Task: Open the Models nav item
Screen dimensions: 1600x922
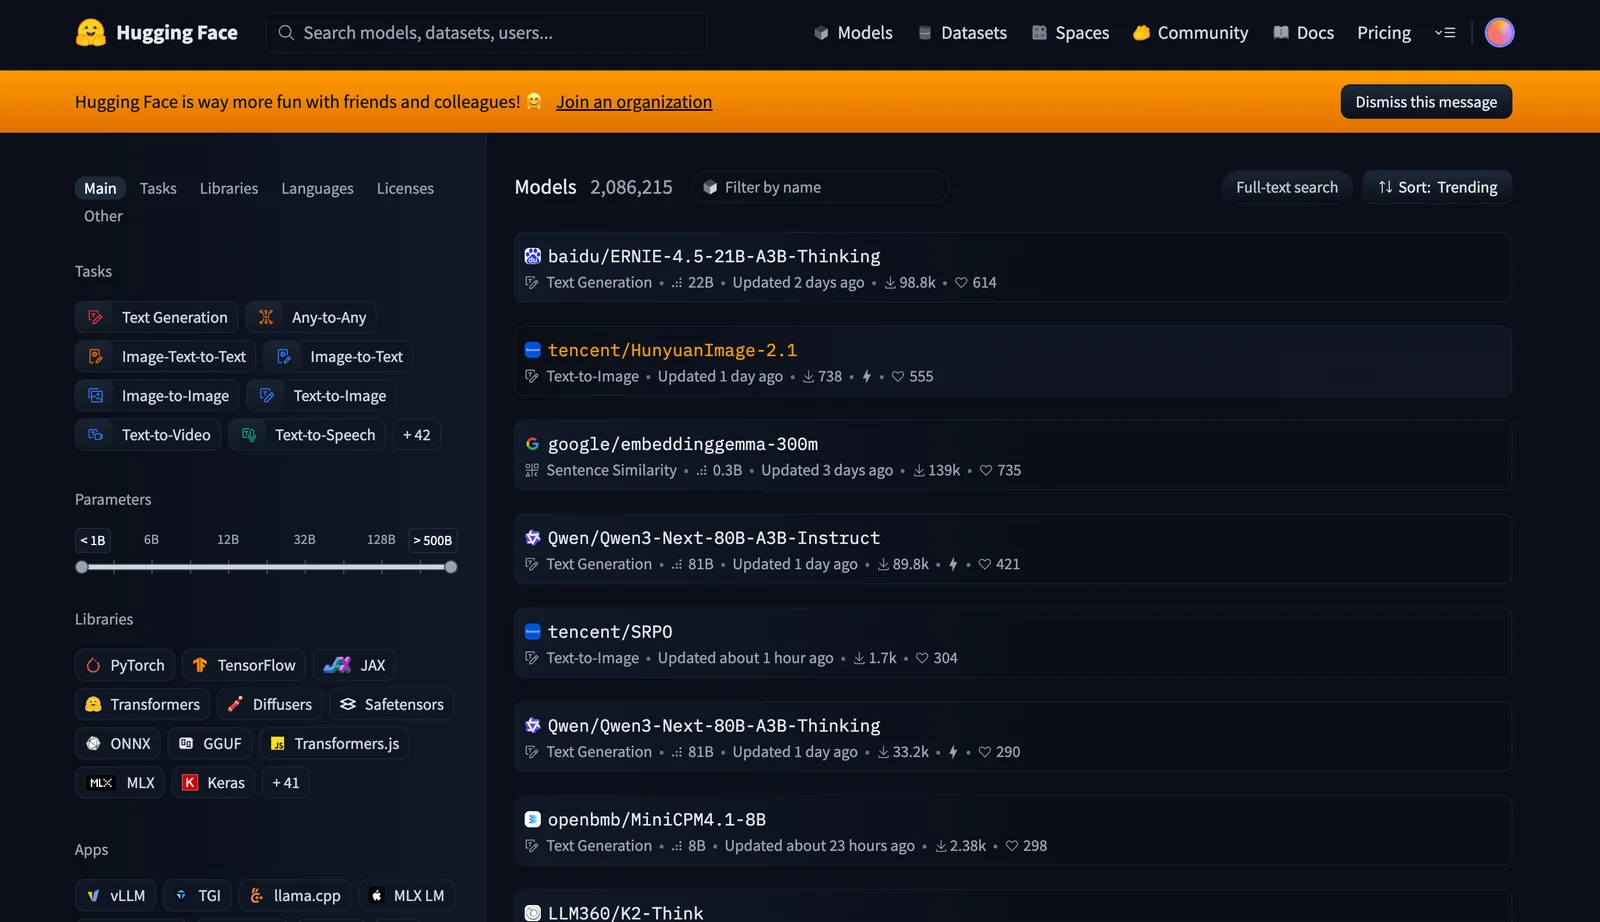Action: [x=853, y=33]
